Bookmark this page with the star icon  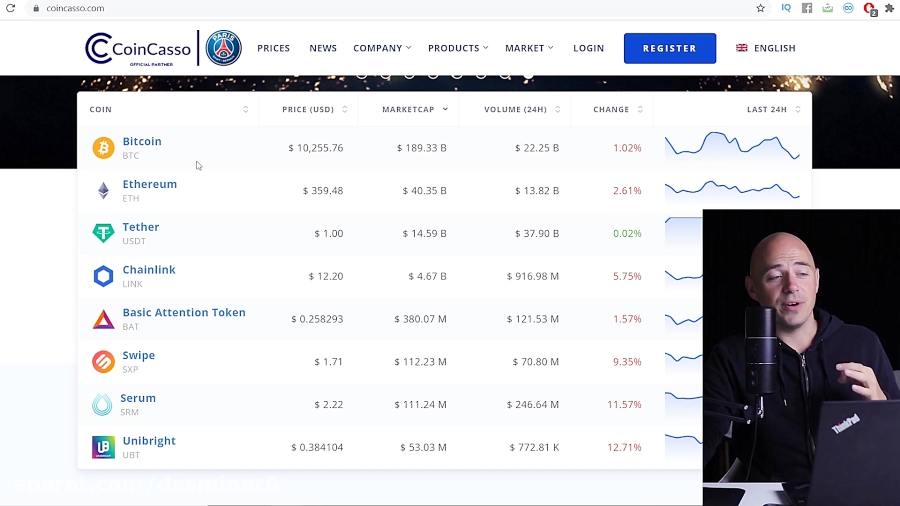click(x=761, y=8)
